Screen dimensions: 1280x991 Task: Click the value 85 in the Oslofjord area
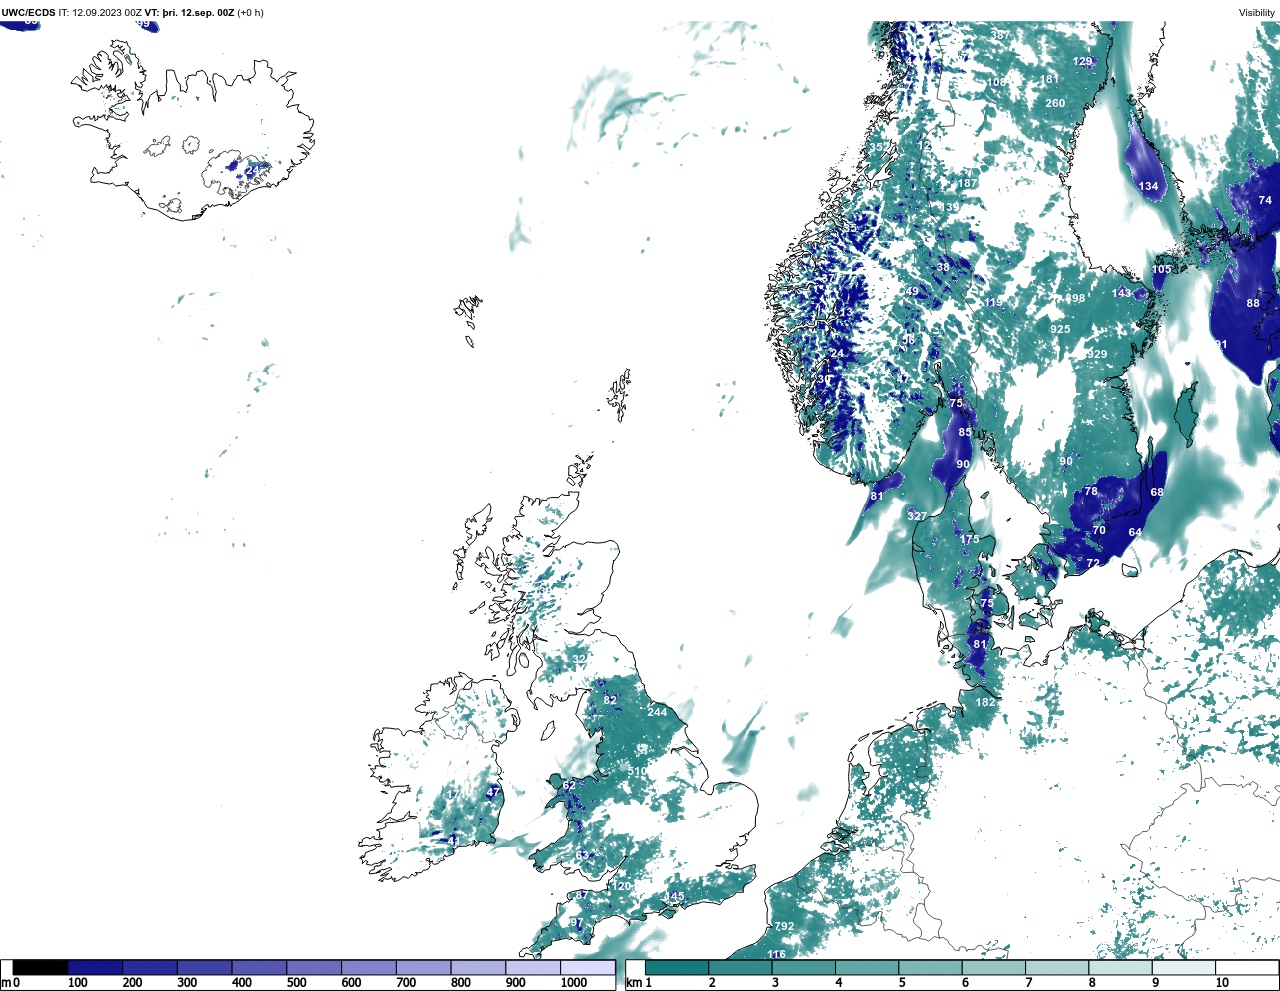[965, 432]
